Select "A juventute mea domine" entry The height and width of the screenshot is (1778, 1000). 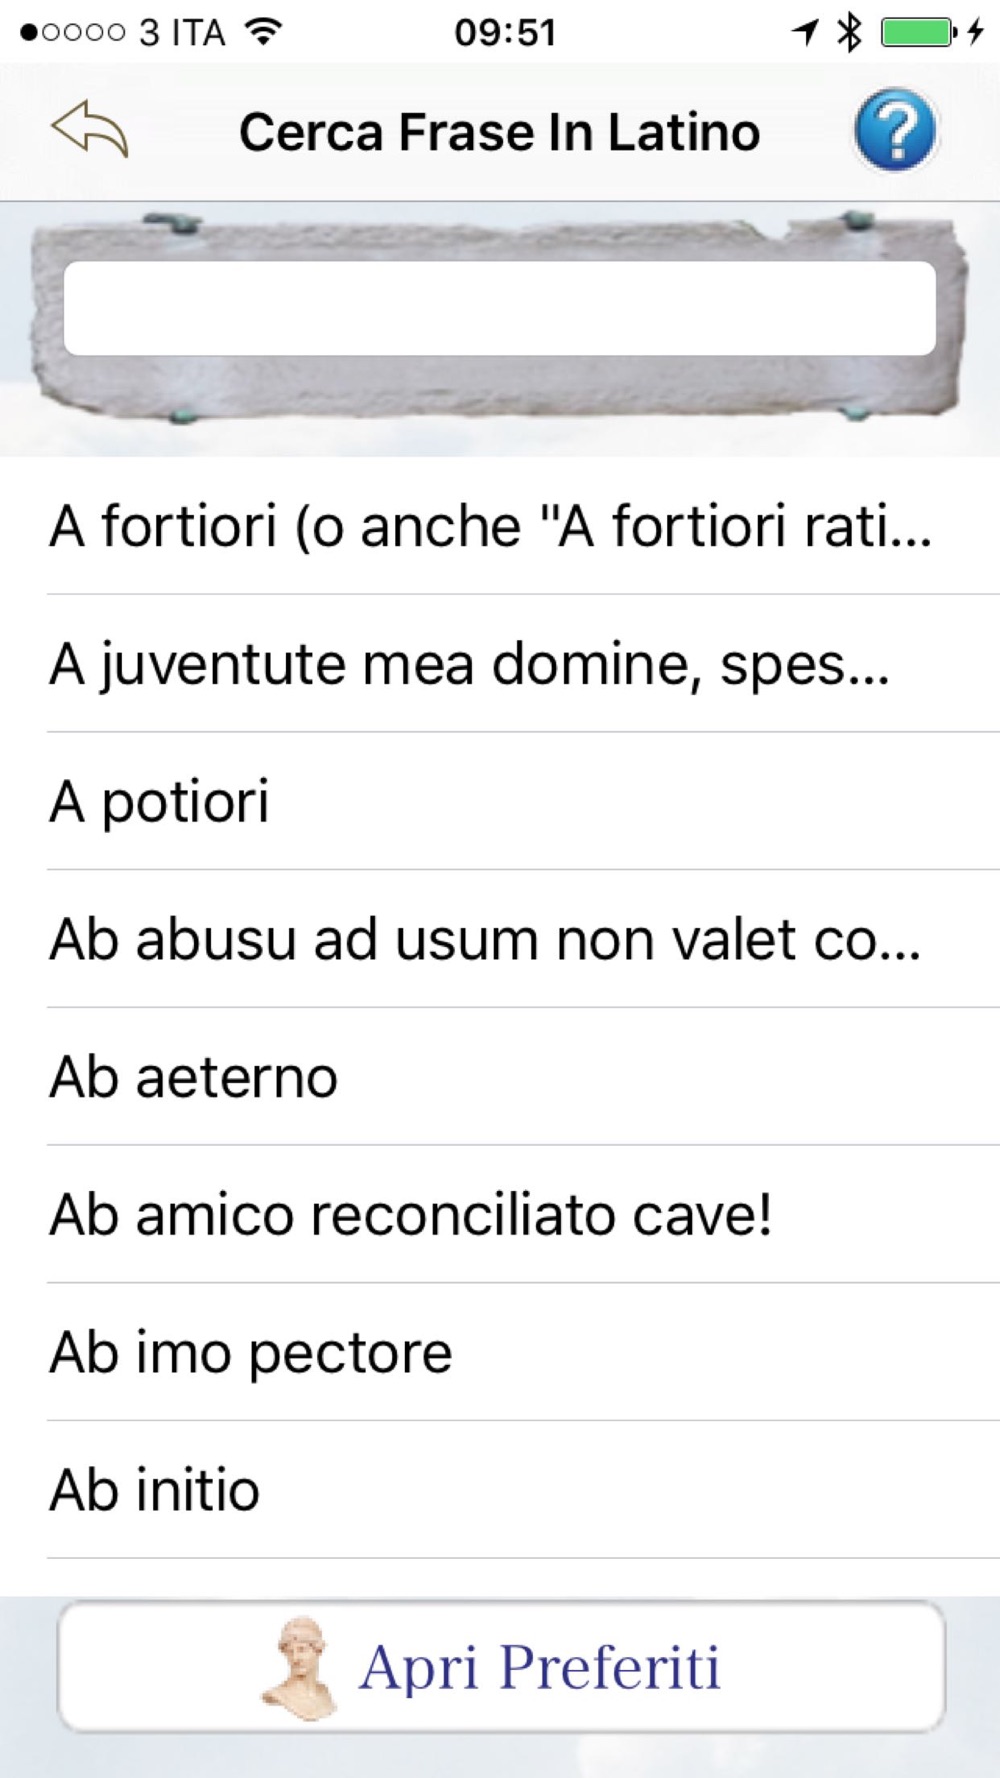(x=470, y=664)
